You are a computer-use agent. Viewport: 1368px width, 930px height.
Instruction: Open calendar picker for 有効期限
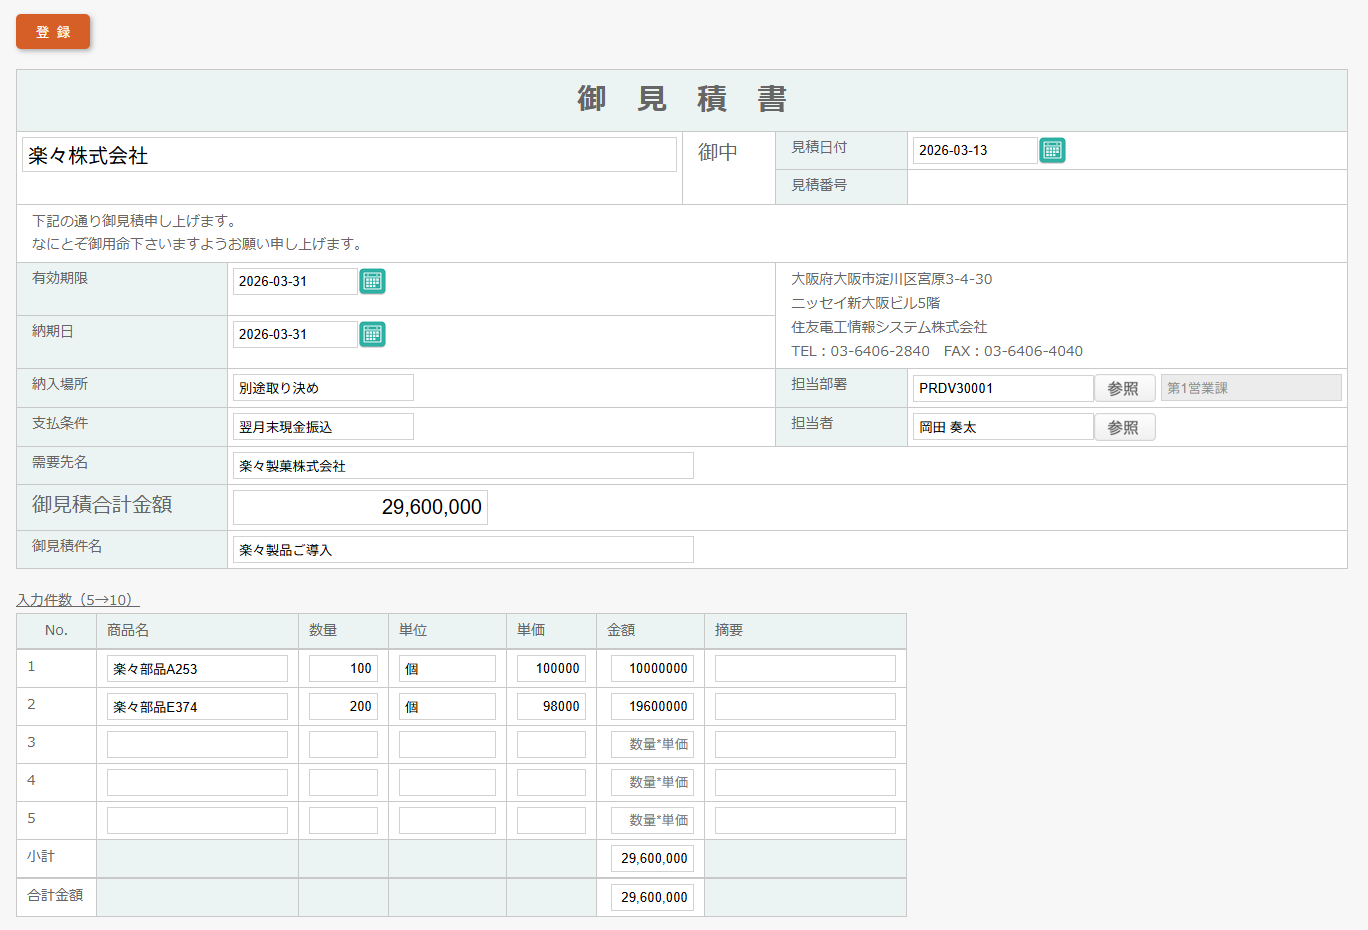click(372, 281)
